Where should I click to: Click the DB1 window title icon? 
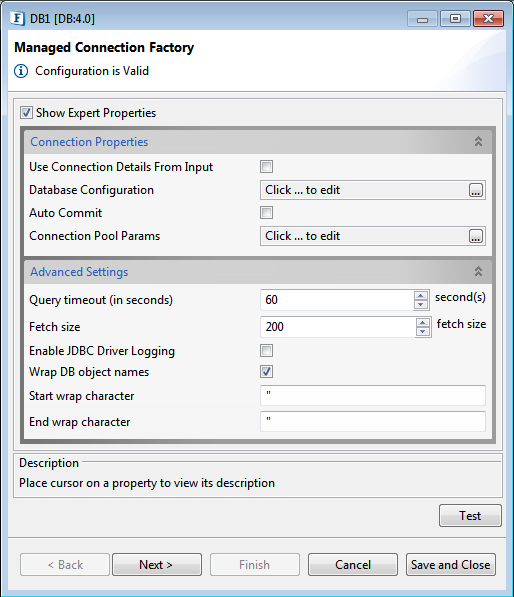(18, 18)
